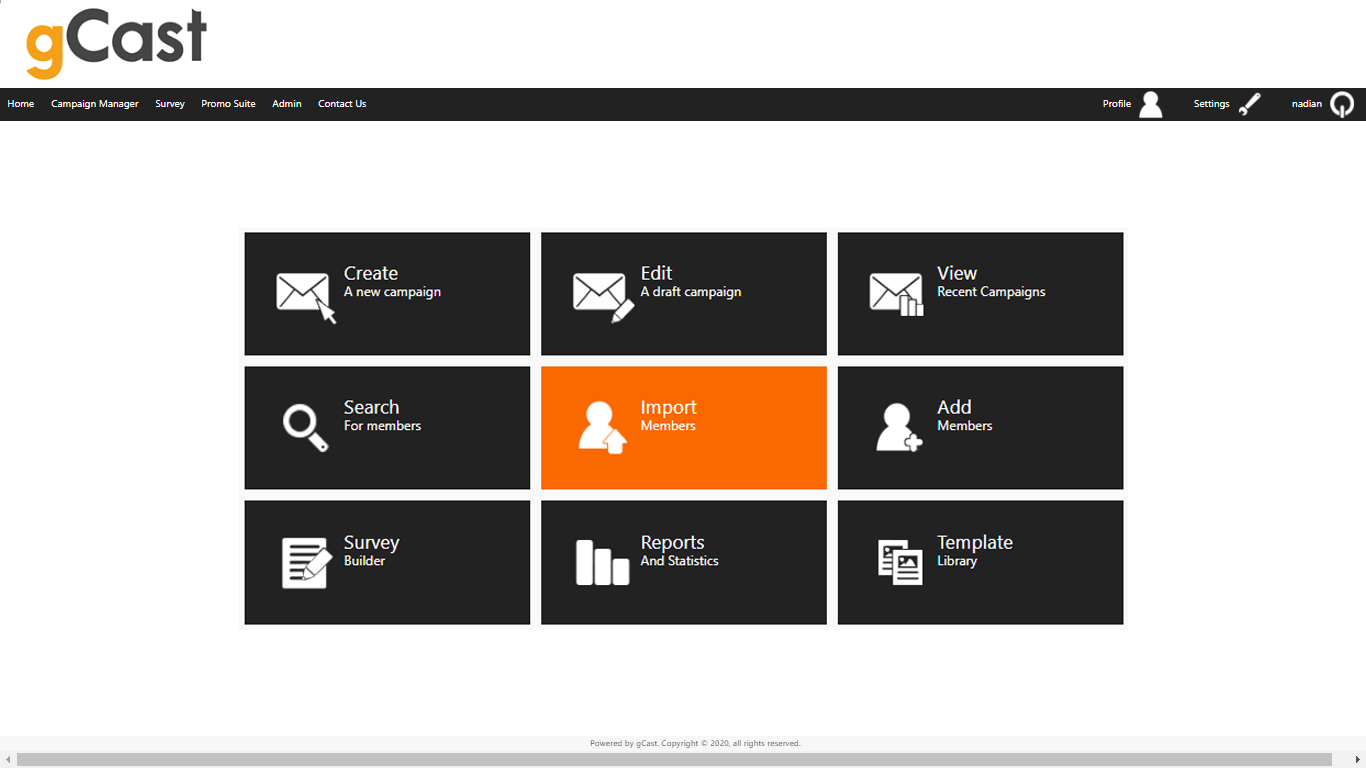This screenshot has height=768, width=1366.
Task: Select the Search magnifying glass icon
Action: [304, 428]
